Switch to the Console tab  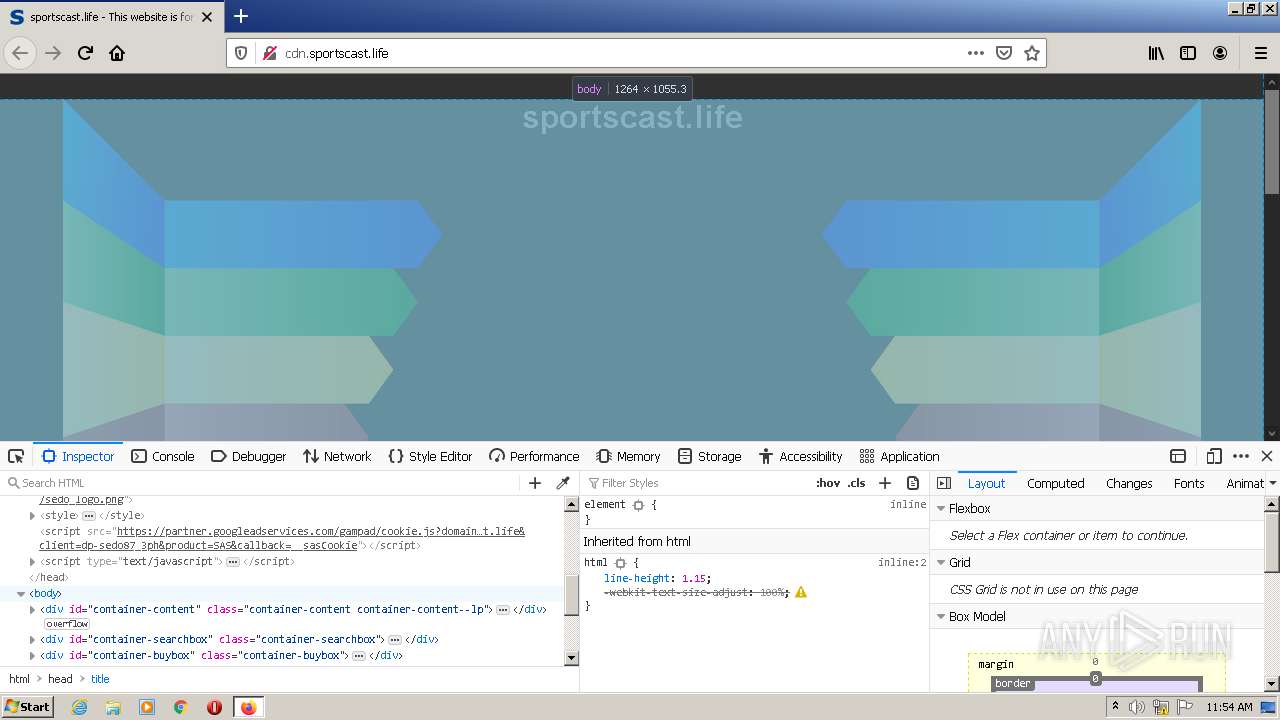pos(163,456)
